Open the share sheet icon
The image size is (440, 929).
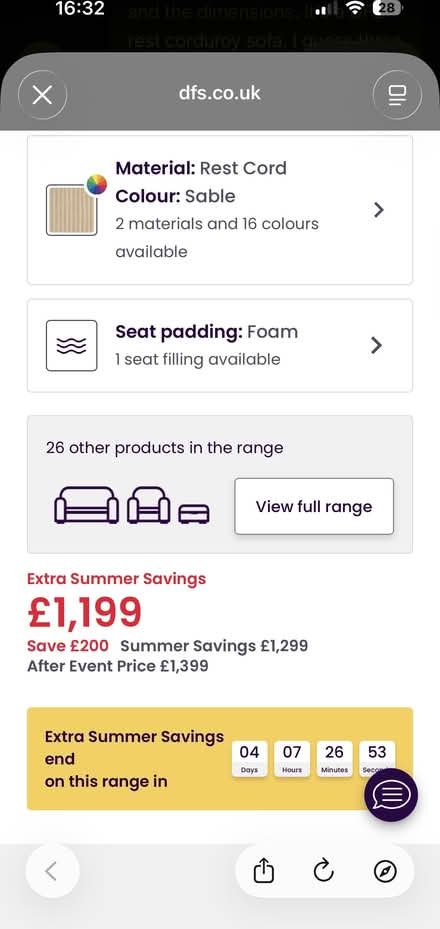point(264,871)
